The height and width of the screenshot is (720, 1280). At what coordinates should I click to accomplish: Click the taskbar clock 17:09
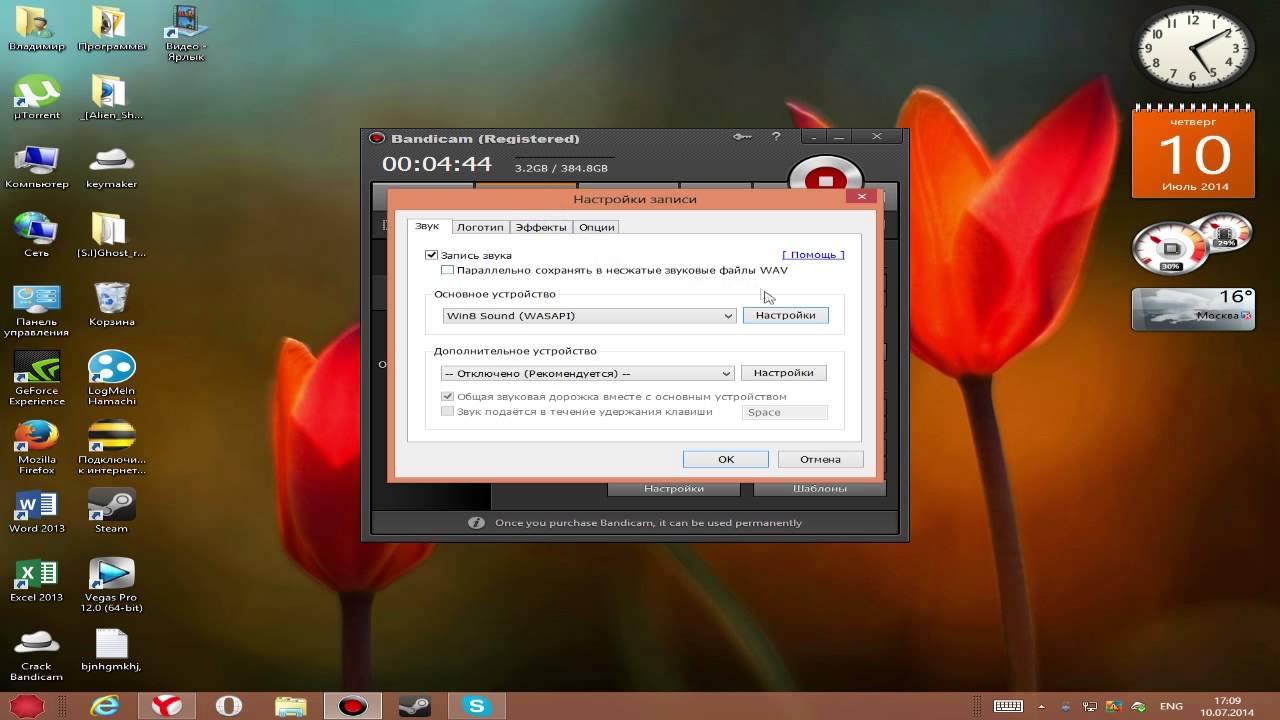pyautogui.click(x=1227, y=706)
